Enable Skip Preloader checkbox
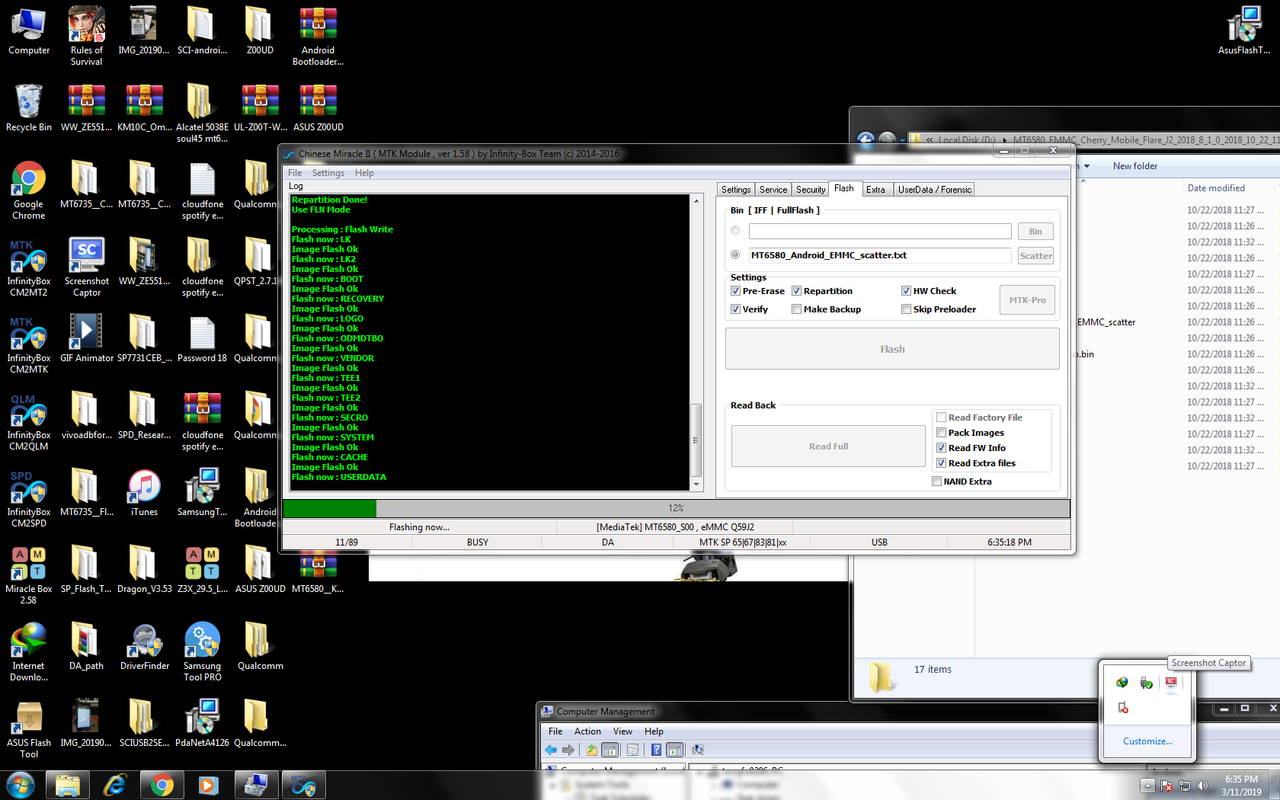 tap(906, 309)
